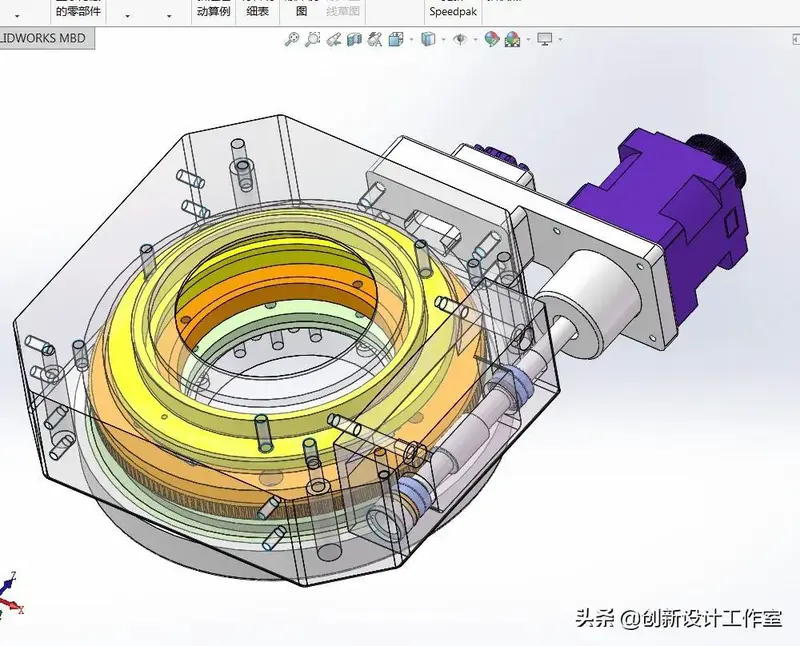Screen dimensions: 800x646
Task: Switch to the SOLIDWORKS MBD tab
Action: [x=46, y=38]
